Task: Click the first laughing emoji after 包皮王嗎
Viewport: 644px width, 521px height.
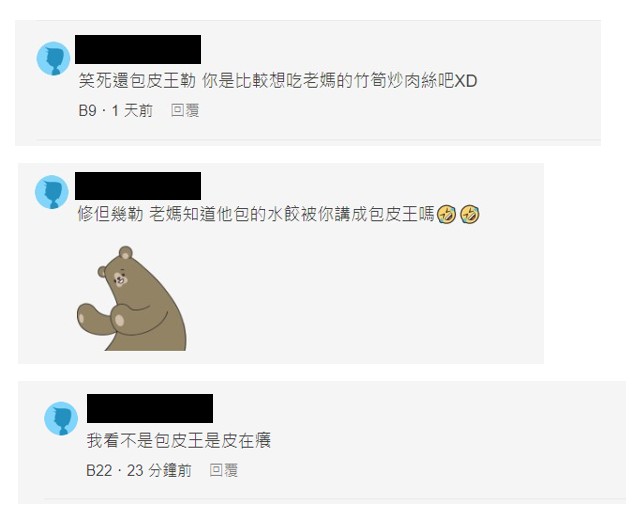Action: (446, 214)
